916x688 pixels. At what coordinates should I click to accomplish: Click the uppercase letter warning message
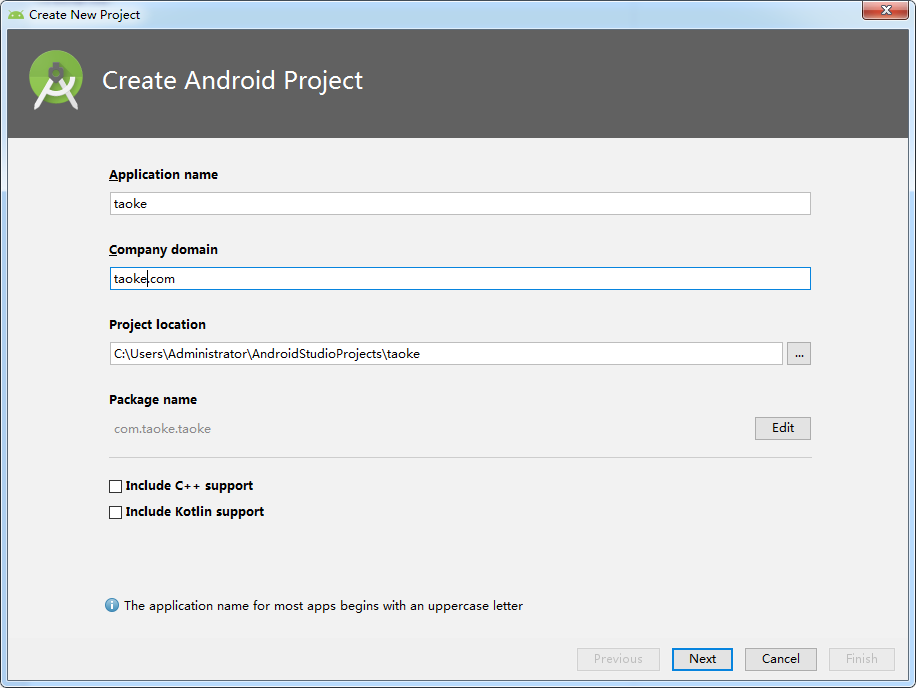(x=323, y=606)
